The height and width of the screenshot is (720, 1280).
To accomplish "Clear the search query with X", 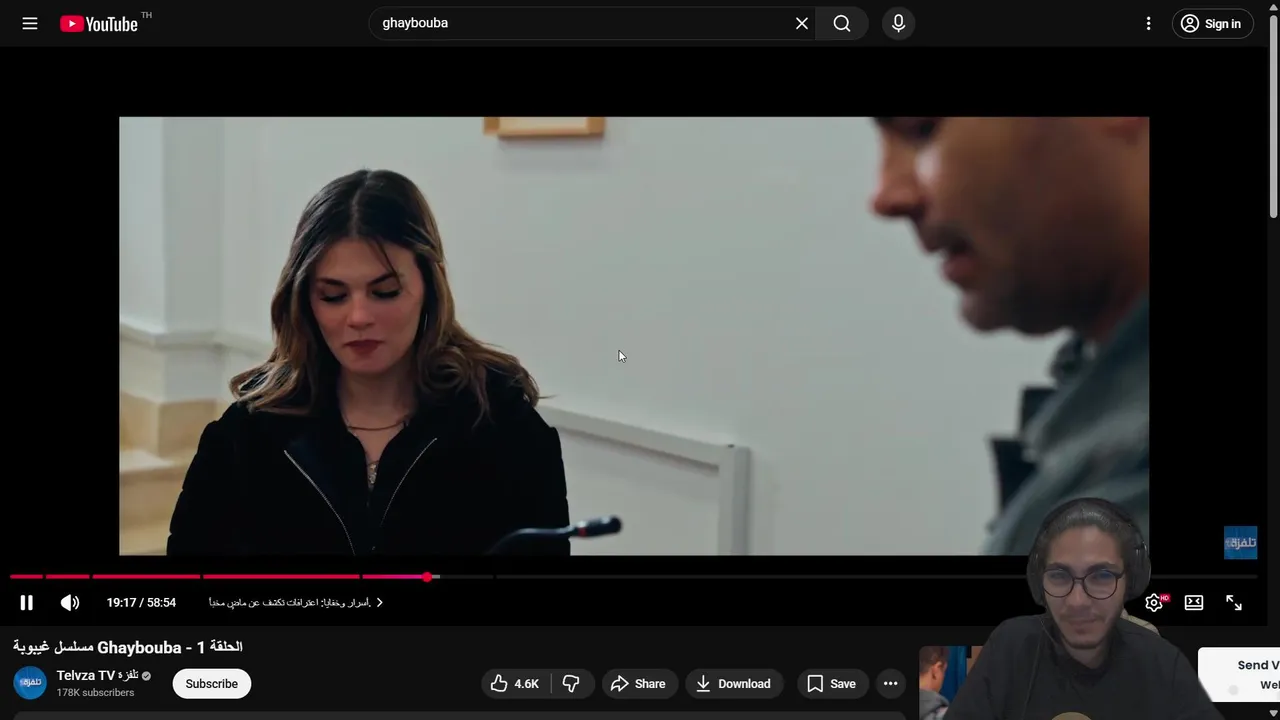I will [802, 23].
